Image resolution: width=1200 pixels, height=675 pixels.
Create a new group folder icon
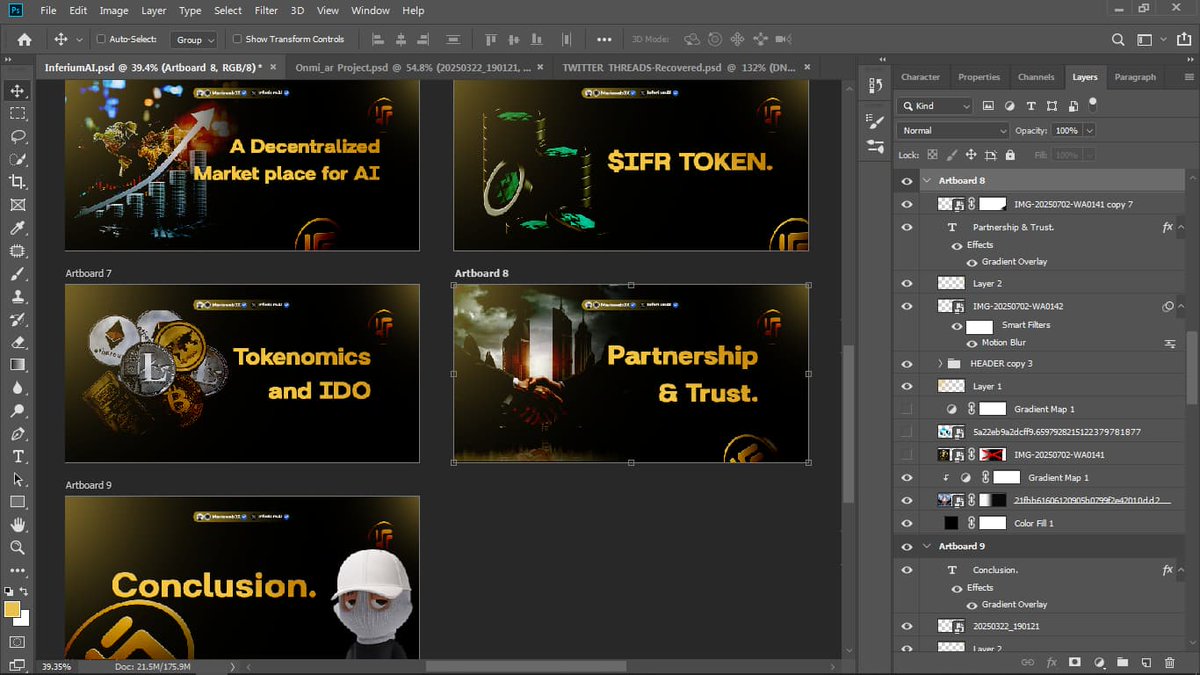click(x=1122, y=662)
